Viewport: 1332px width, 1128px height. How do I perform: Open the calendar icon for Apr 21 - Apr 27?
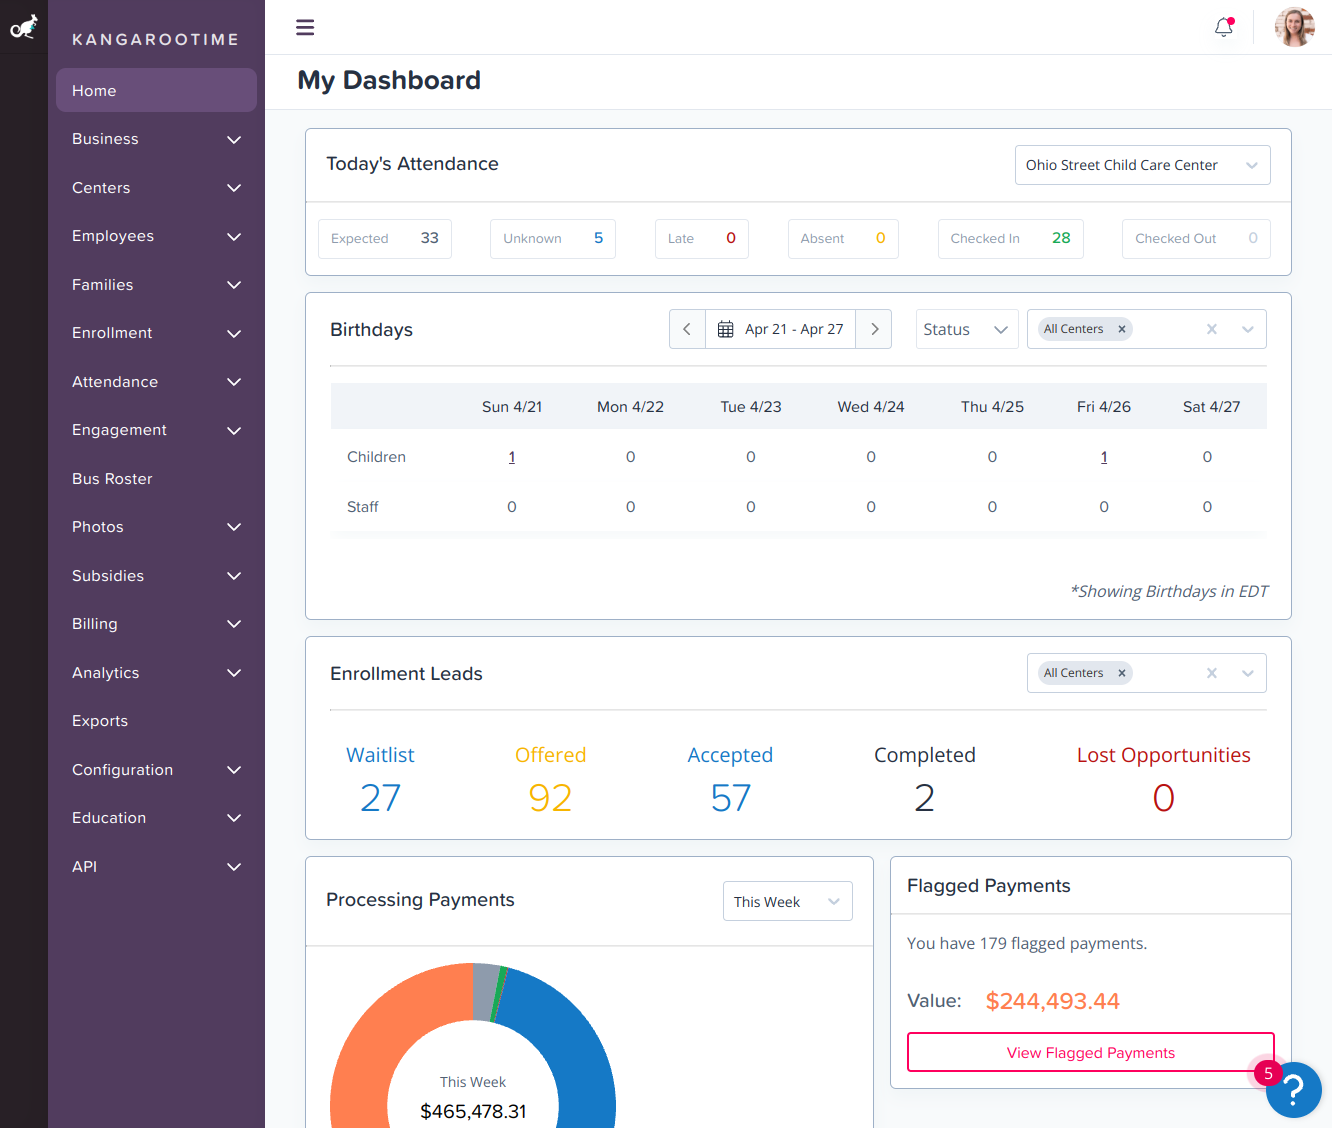[x=726, y=329]
